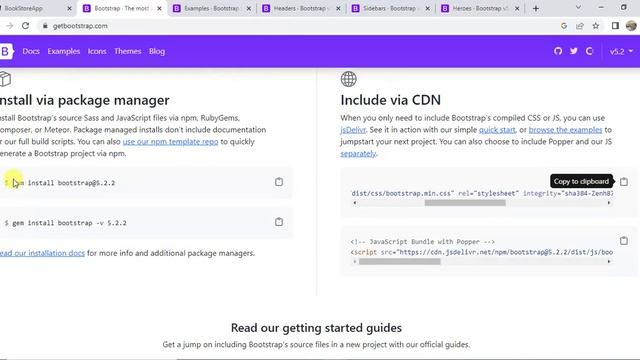This screenshot has height=360, width=640.
Task: Click the share page icon in address bar
Action: coord(580,26)
